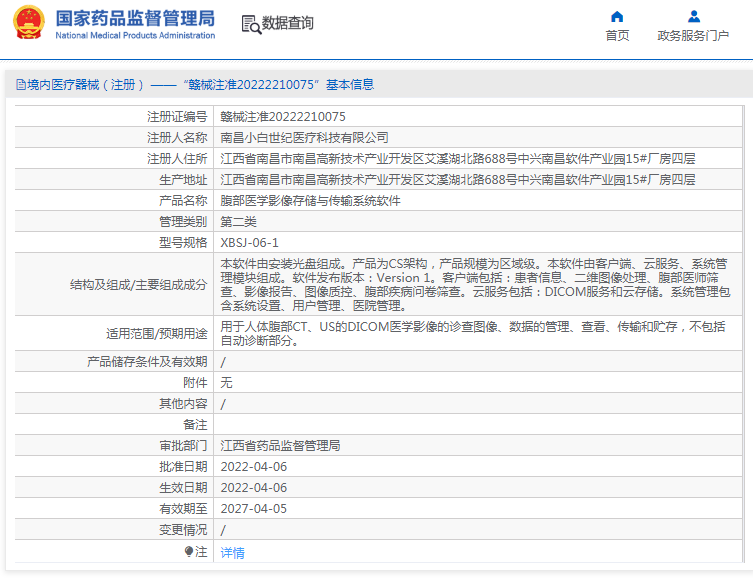
Task: Click 第二类 management class value
Action: tap(238, 222)
